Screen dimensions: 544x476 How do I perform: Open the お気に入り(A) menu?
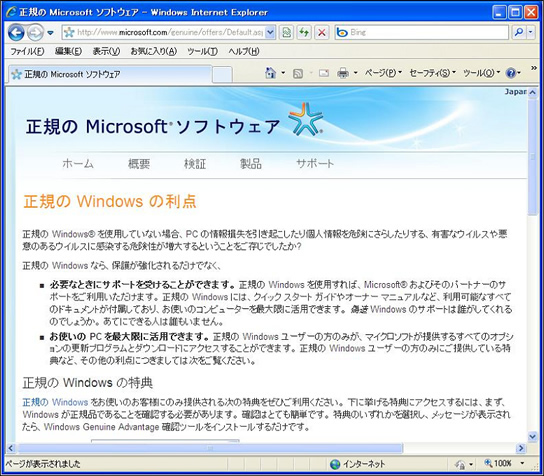153,51
